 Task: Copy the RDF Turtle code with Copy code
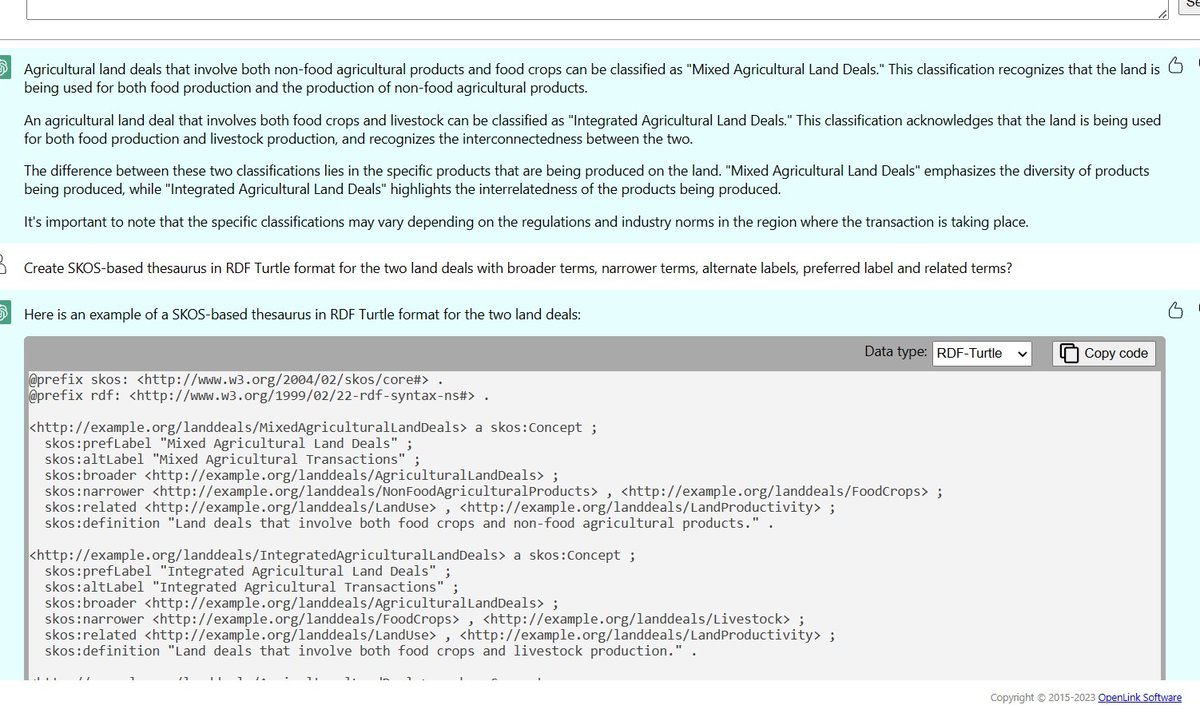coord(1104,353)
